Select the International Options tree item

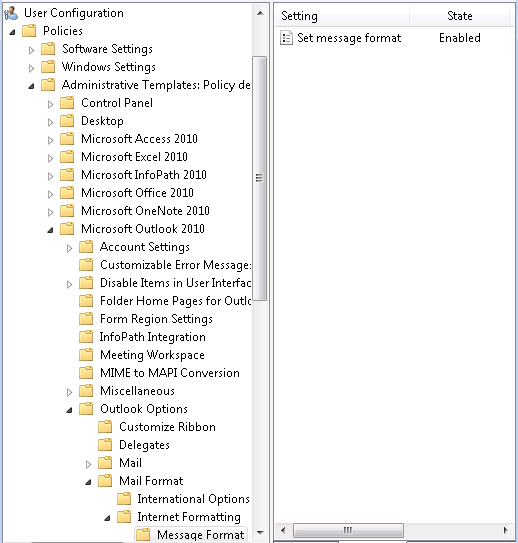click(x=193, y=499)
